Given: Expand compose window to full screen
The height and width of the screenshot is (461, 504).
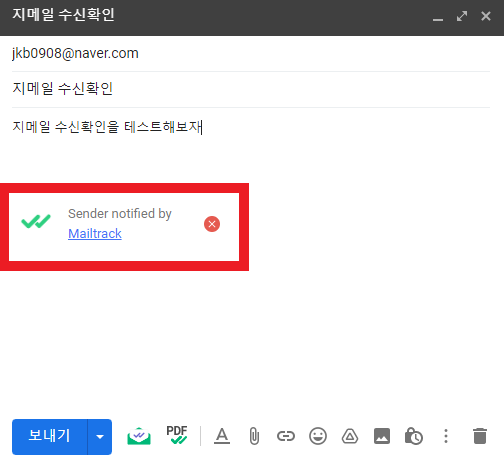Looking at the screenshot, I should tap(462, 16).
